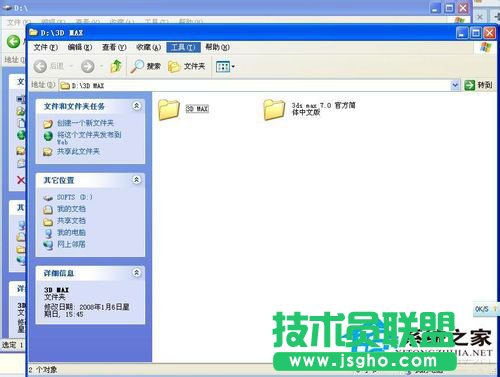Viewport: 500px width, 377px height.
Task: Minimize the background D:\ window
Action: pos(435,8)
